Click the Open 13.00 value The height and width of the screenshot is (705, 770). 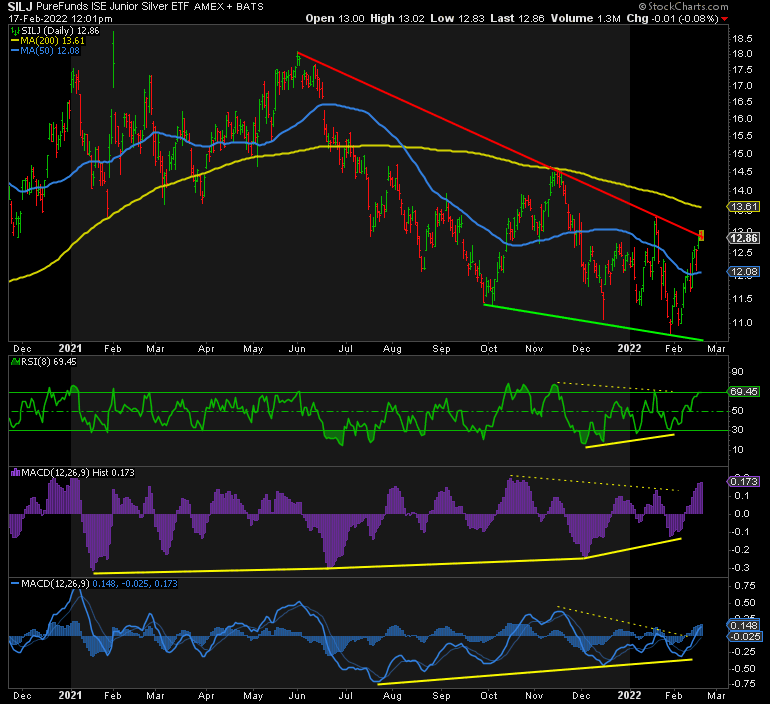(x=335, y=19)
